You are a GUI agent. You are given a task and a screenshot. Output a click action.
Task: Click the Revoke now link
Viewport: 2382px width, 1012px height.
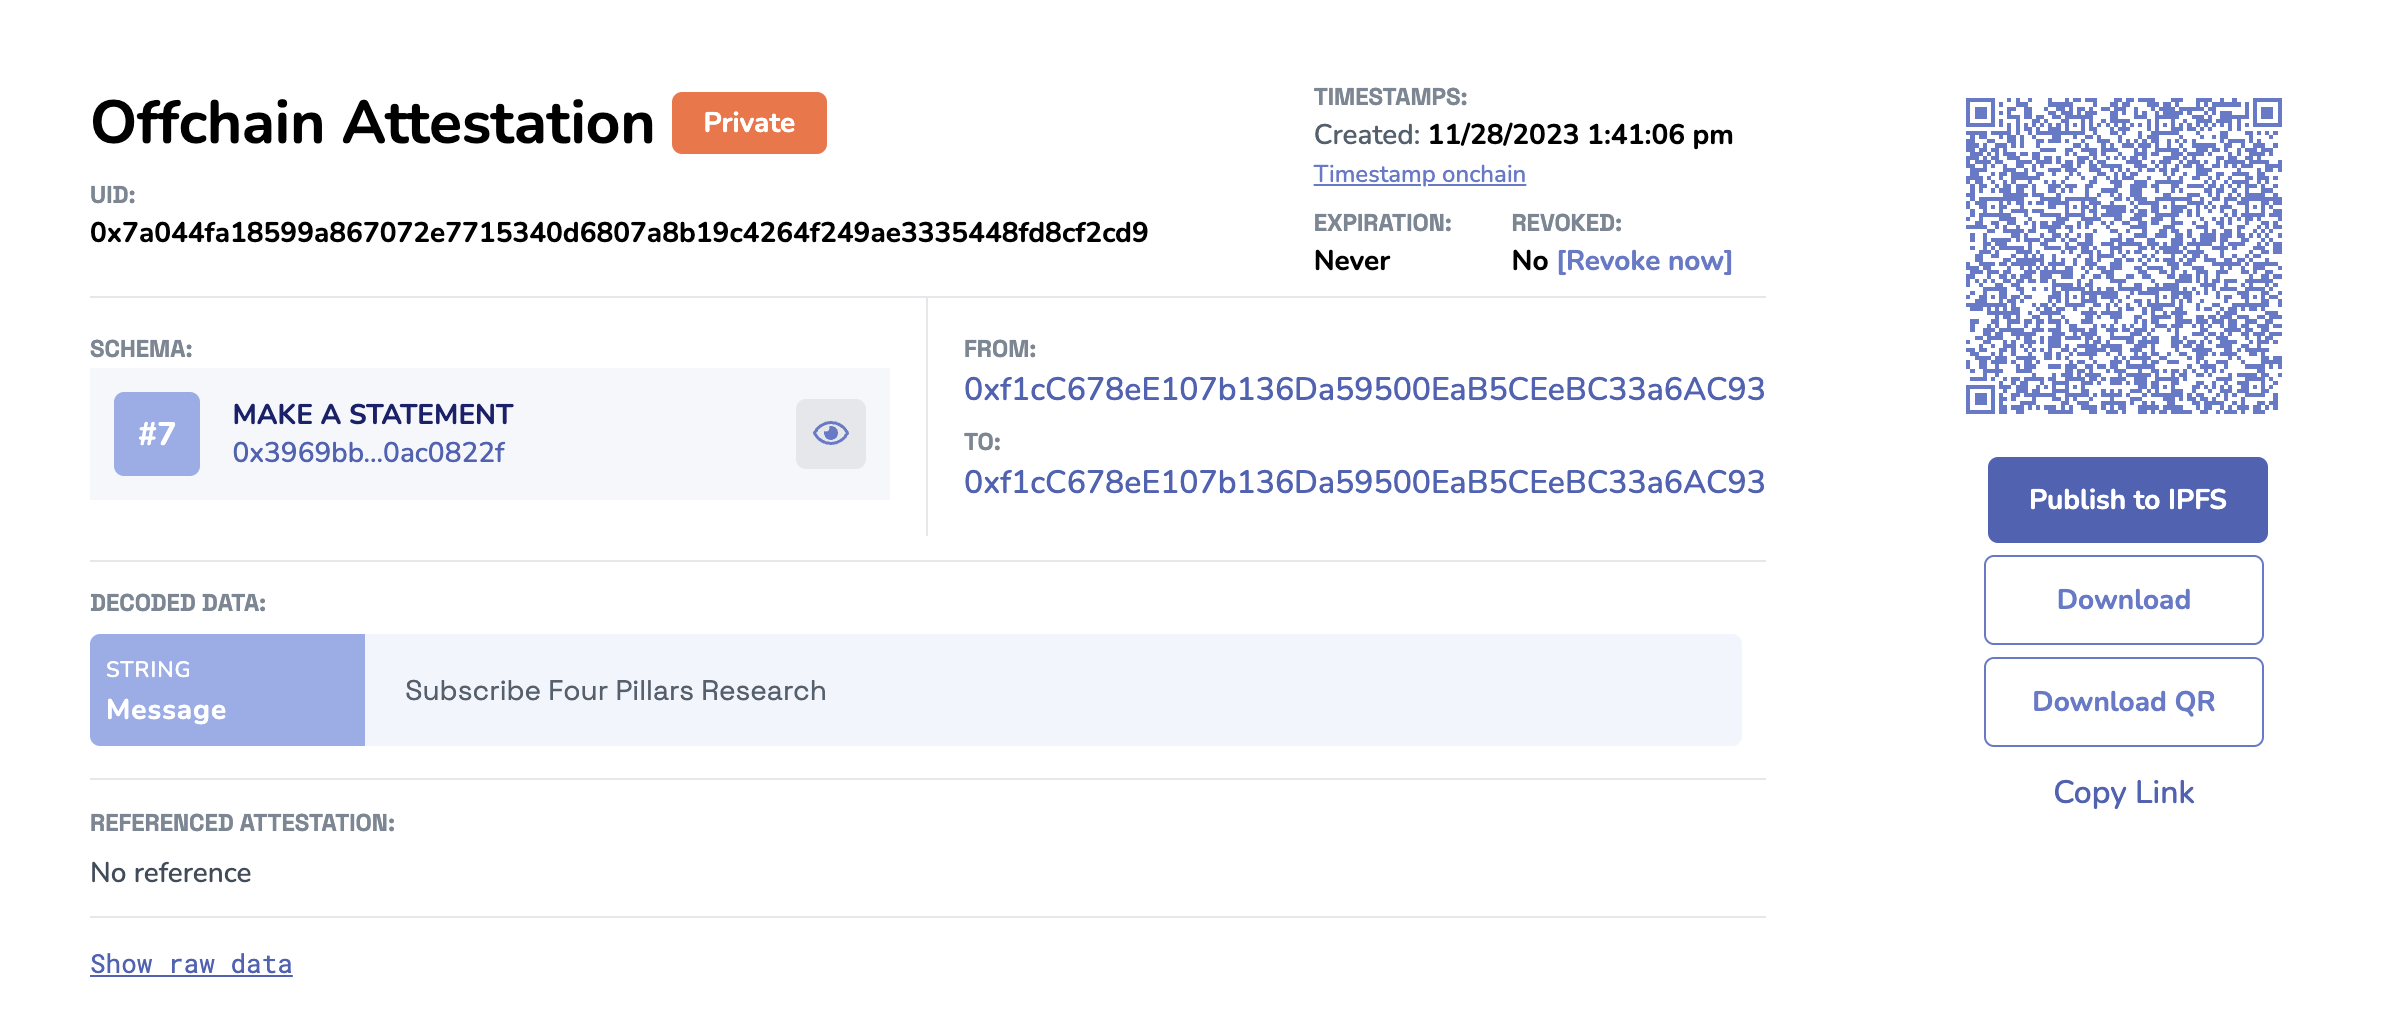pos(1644,261)
